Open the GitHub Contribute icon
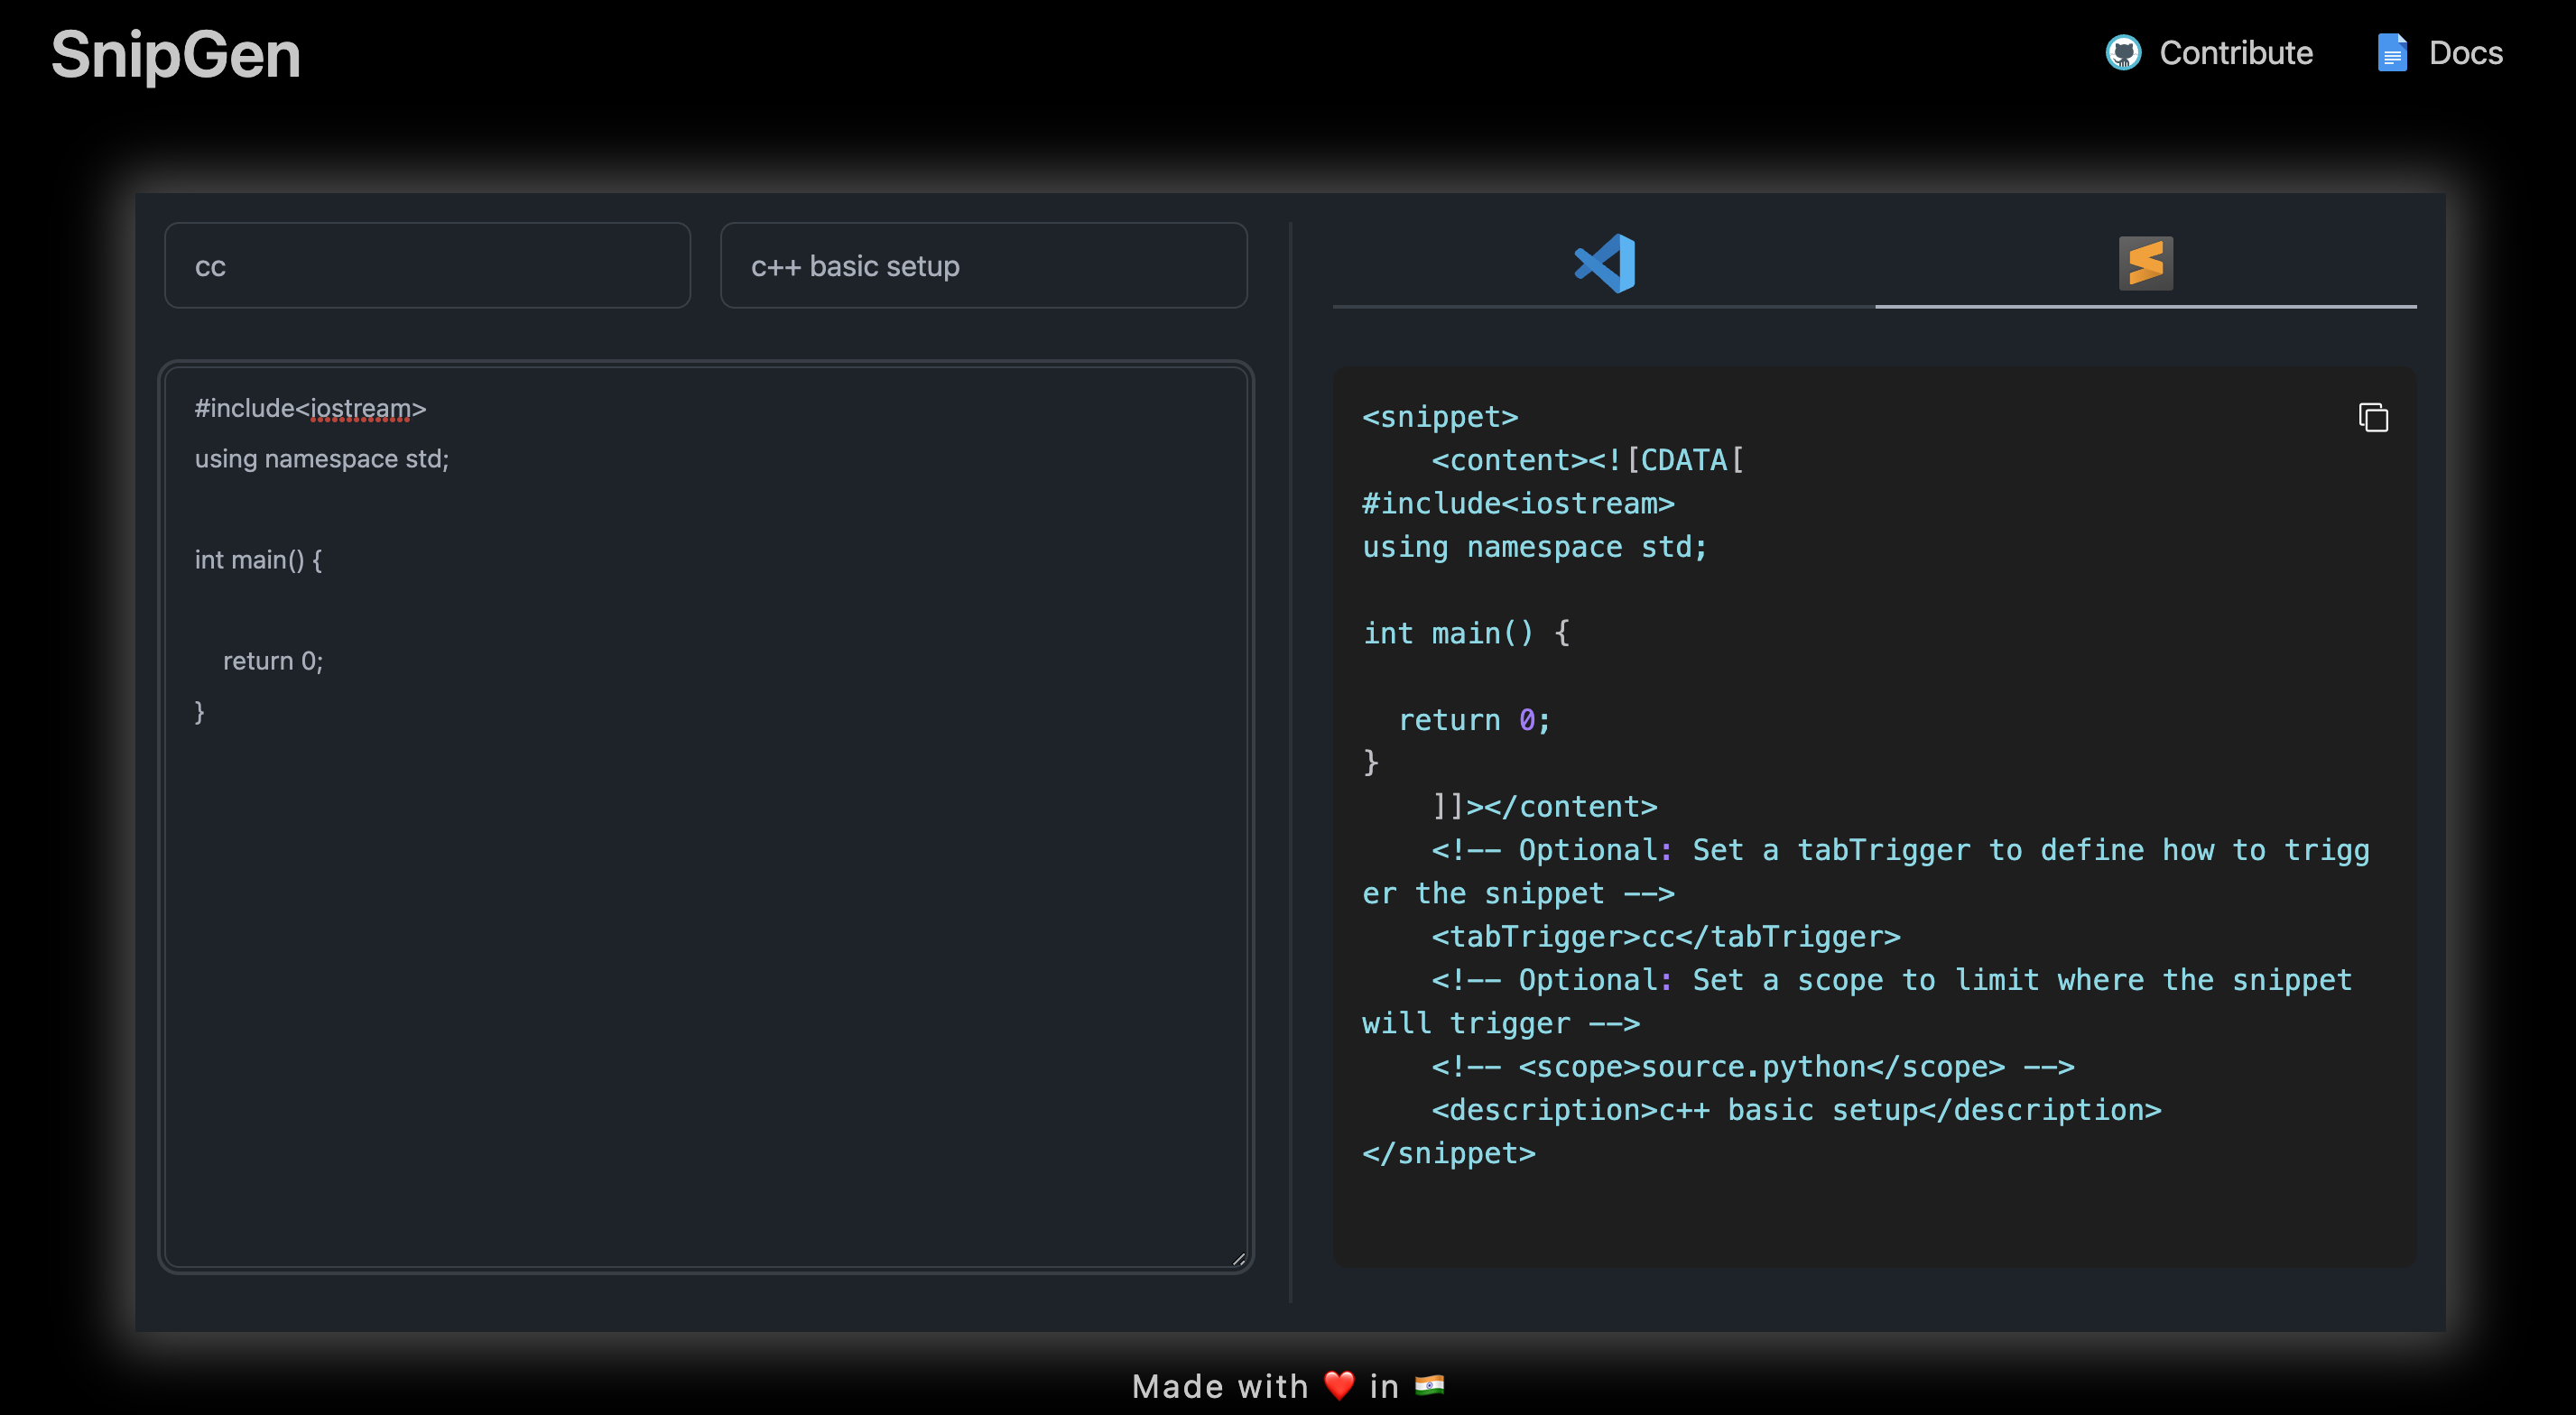The image size is (2576, 1415). pos(2123,53)
